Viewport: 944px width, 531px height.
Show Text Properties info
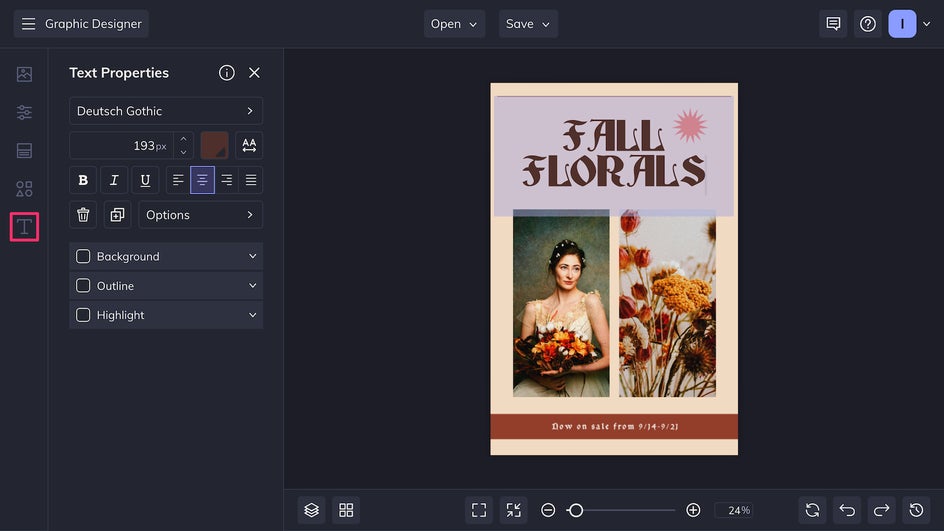(226, 73)
